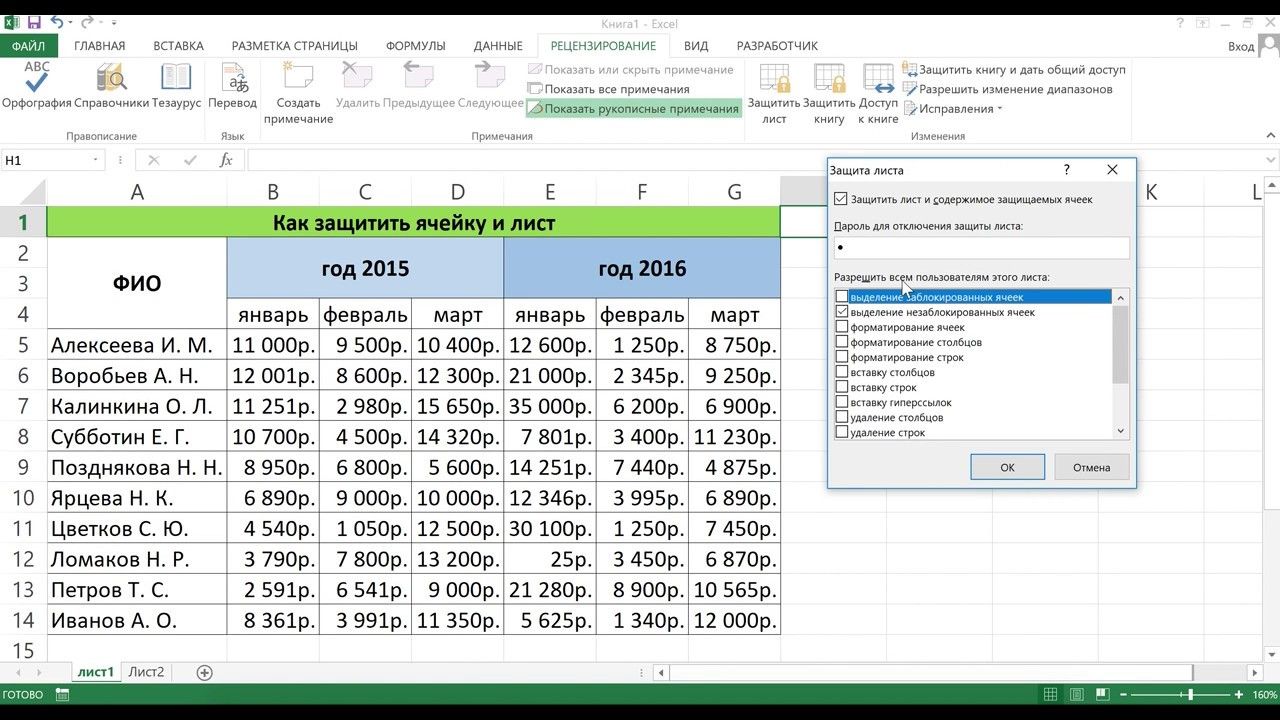Image resolution: width=1280 pixels, height=720 pixels.
Task: Click Защитить книгу и дать общий доступ
Action: (x=1014, y=70)
